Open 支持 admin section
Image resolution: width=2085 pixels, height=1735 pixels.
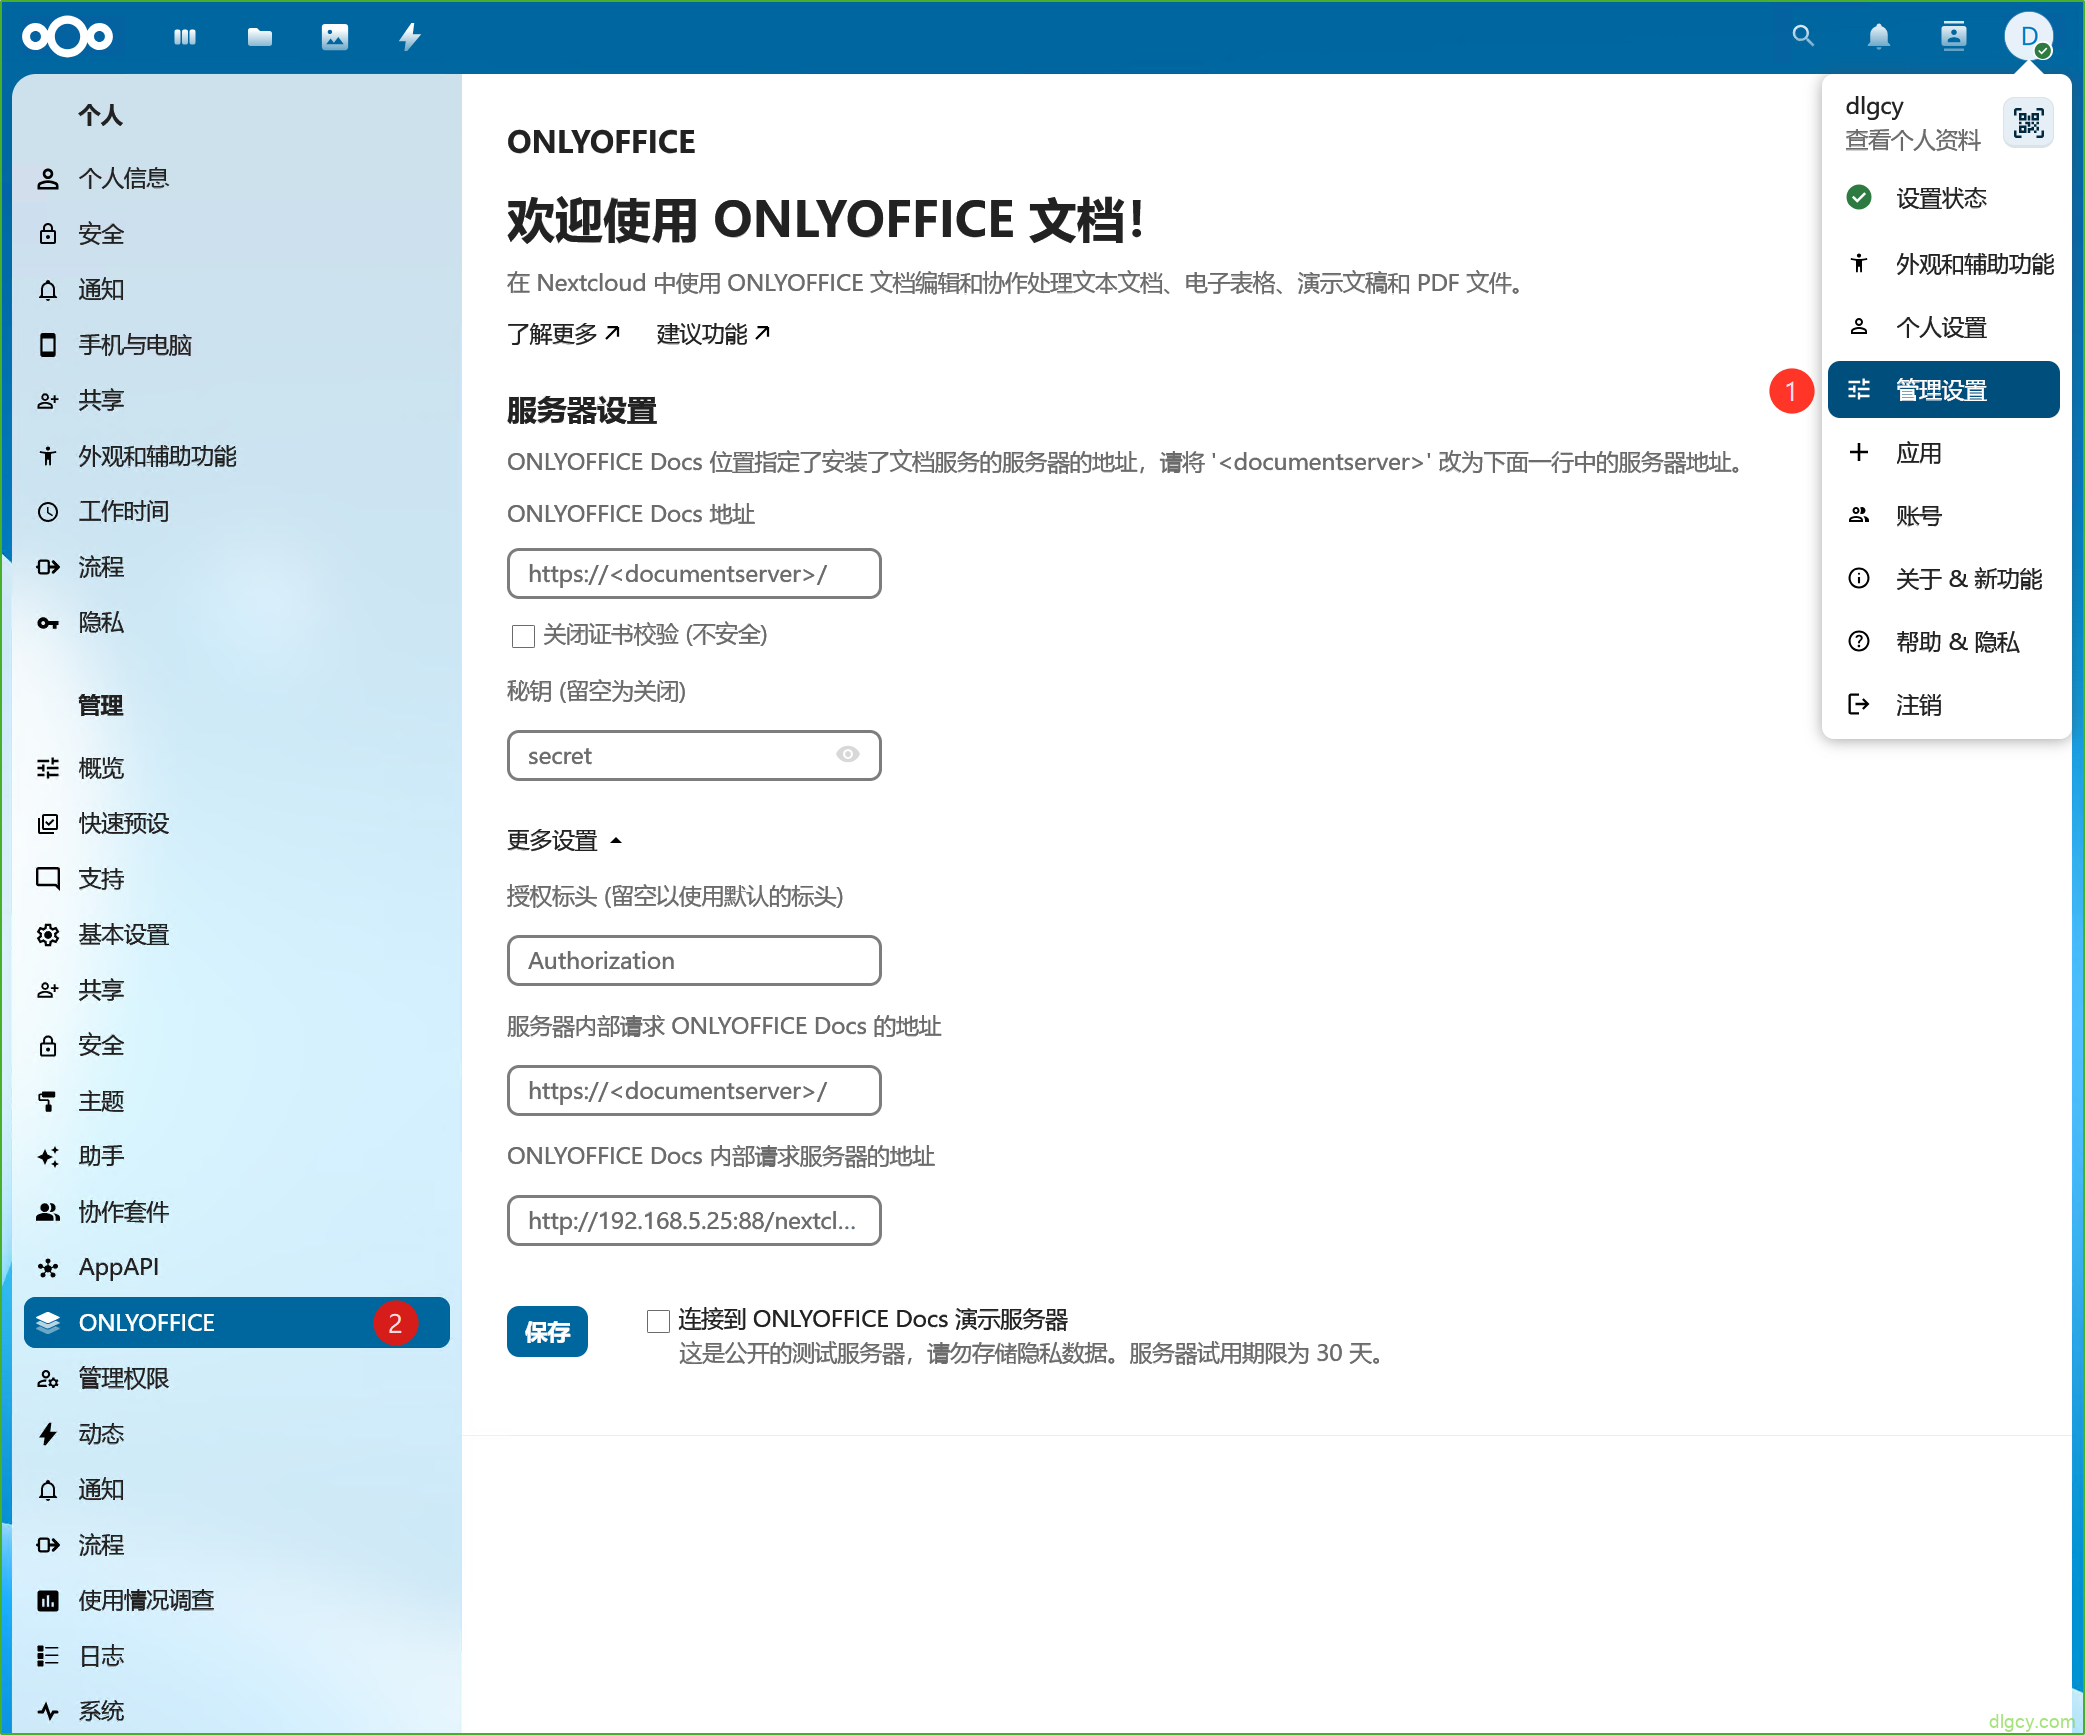237,879
